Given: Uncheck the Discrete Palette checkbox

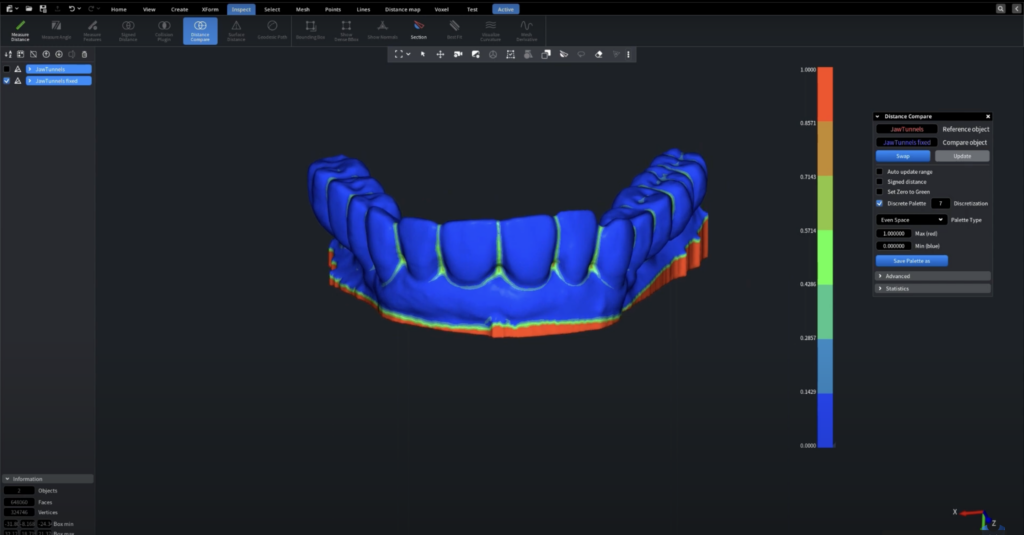Looking at the screenshot, I should pyautogui.click(x=880, y=203).
